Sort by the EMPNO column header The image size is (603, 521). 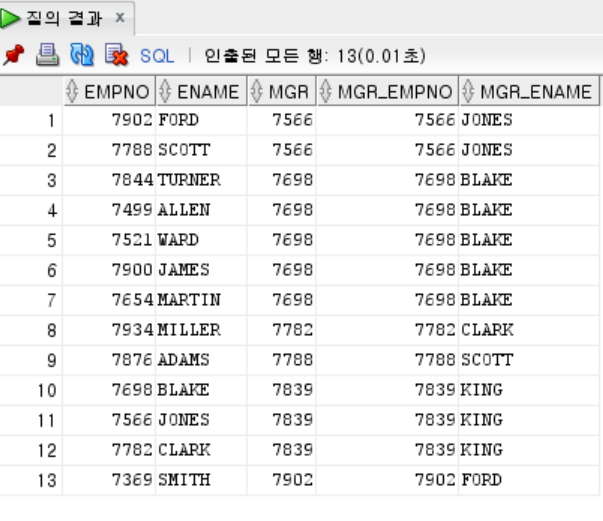[x=109, y=92]
